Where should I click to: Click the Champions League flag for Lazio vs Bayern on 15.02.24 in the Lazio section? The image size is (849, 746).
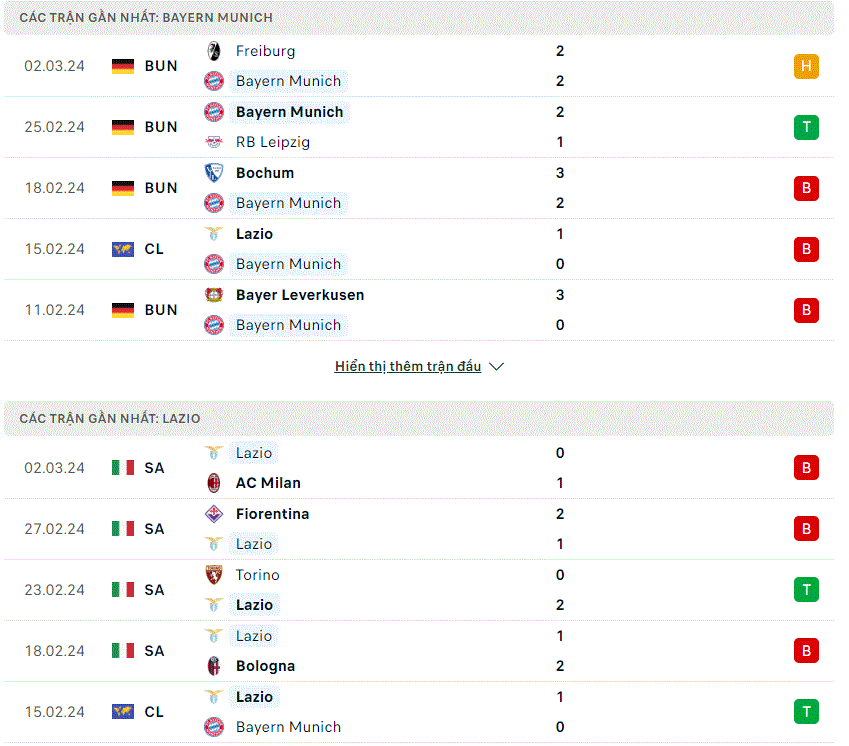(123, 712)
